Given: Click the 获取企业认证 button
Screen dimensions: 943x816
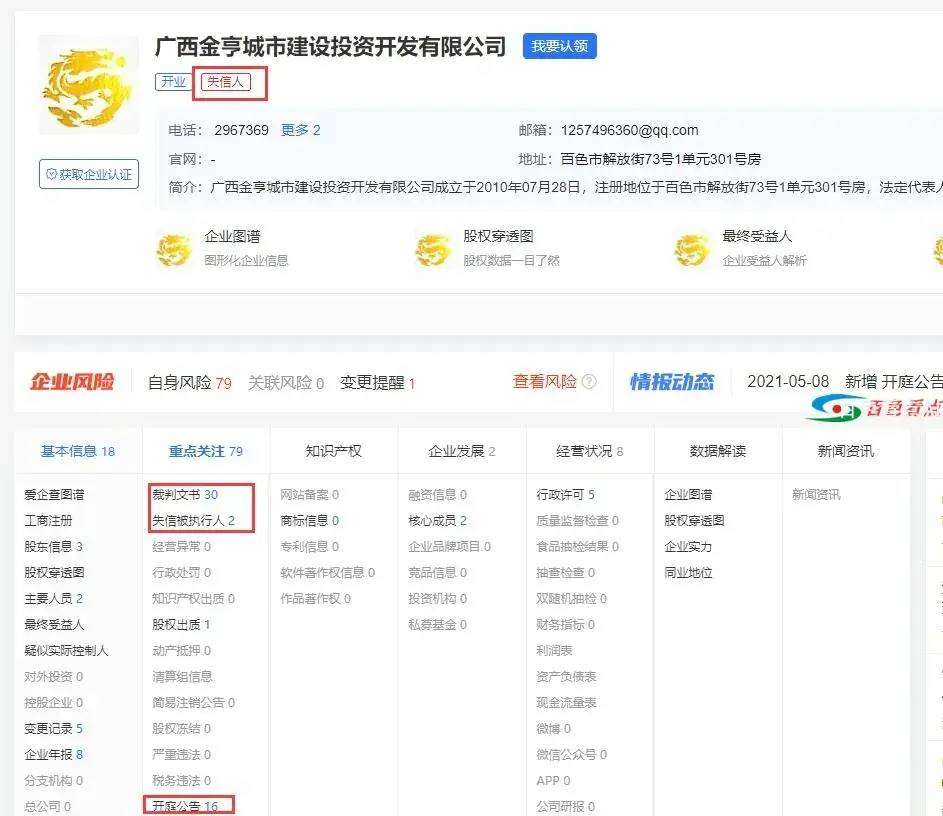Looking at the screenshot, I should [x=89, y=174].
